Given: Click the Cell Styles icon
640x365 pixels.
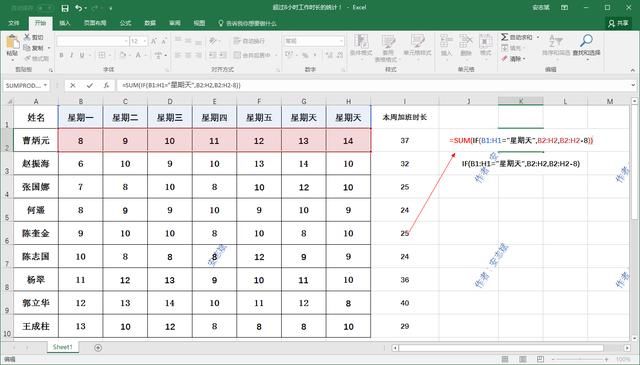Looking at the screenshot, I should click(x=418, y=42).
